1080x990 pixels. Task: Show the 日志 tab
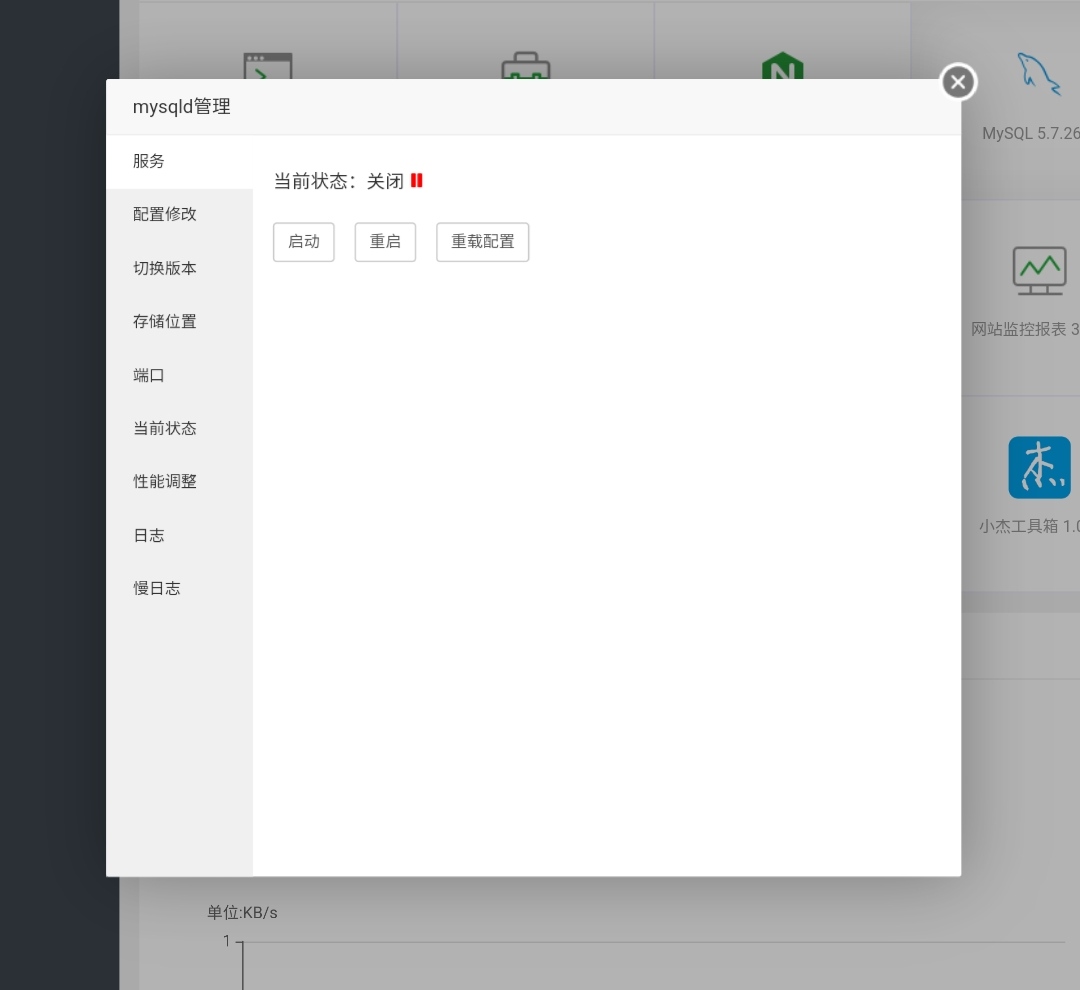149,535
